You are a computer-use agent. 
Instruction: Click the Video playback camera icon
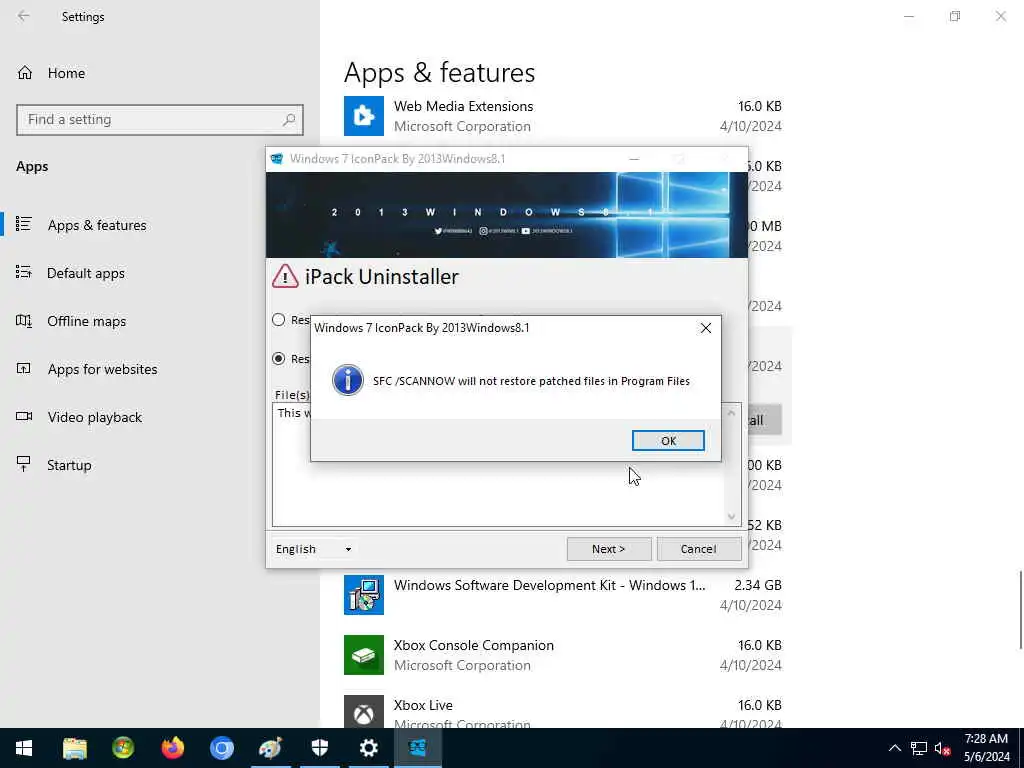(x=24, y=417)
